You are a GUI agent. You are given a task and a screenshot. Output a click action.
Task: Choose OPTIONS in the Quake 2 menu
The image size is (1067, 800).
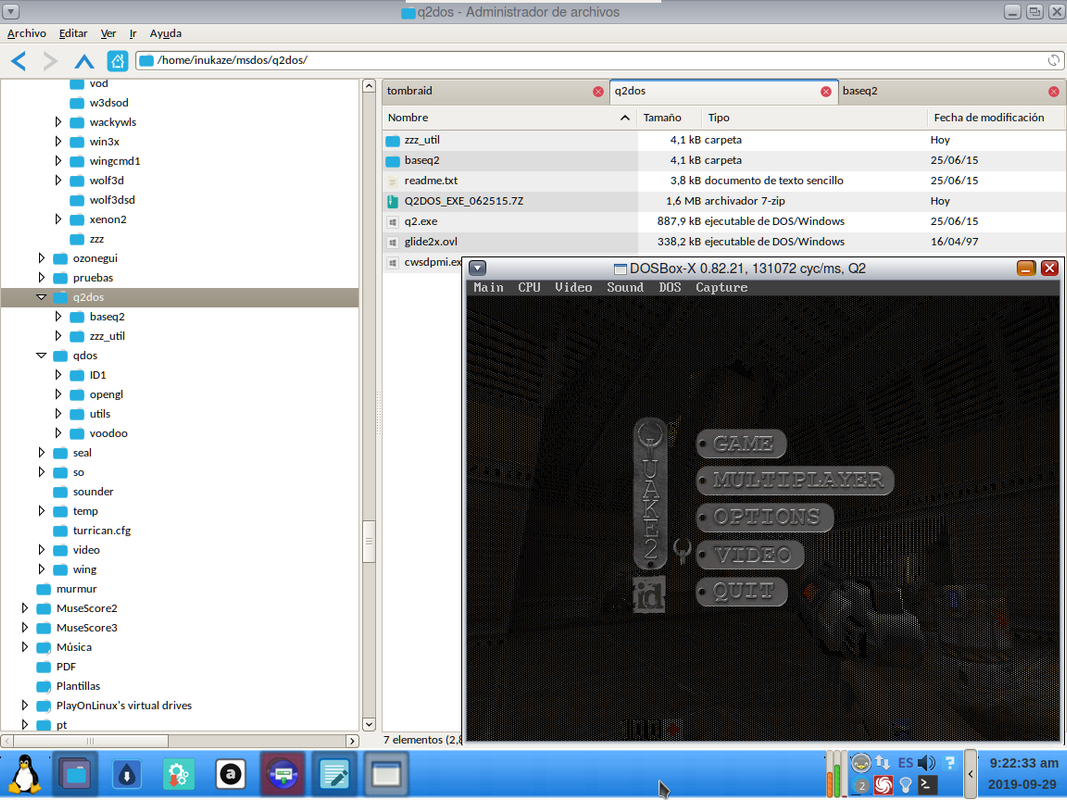point(766,517)
